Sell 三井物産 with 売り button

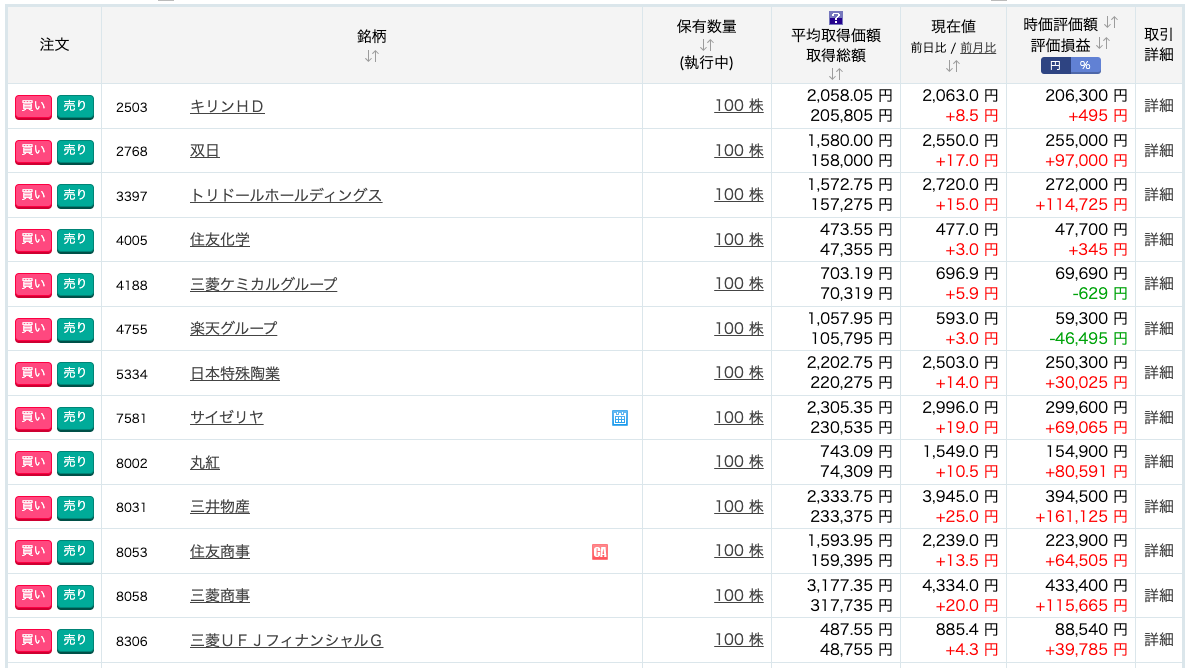[x=75, y=507]
